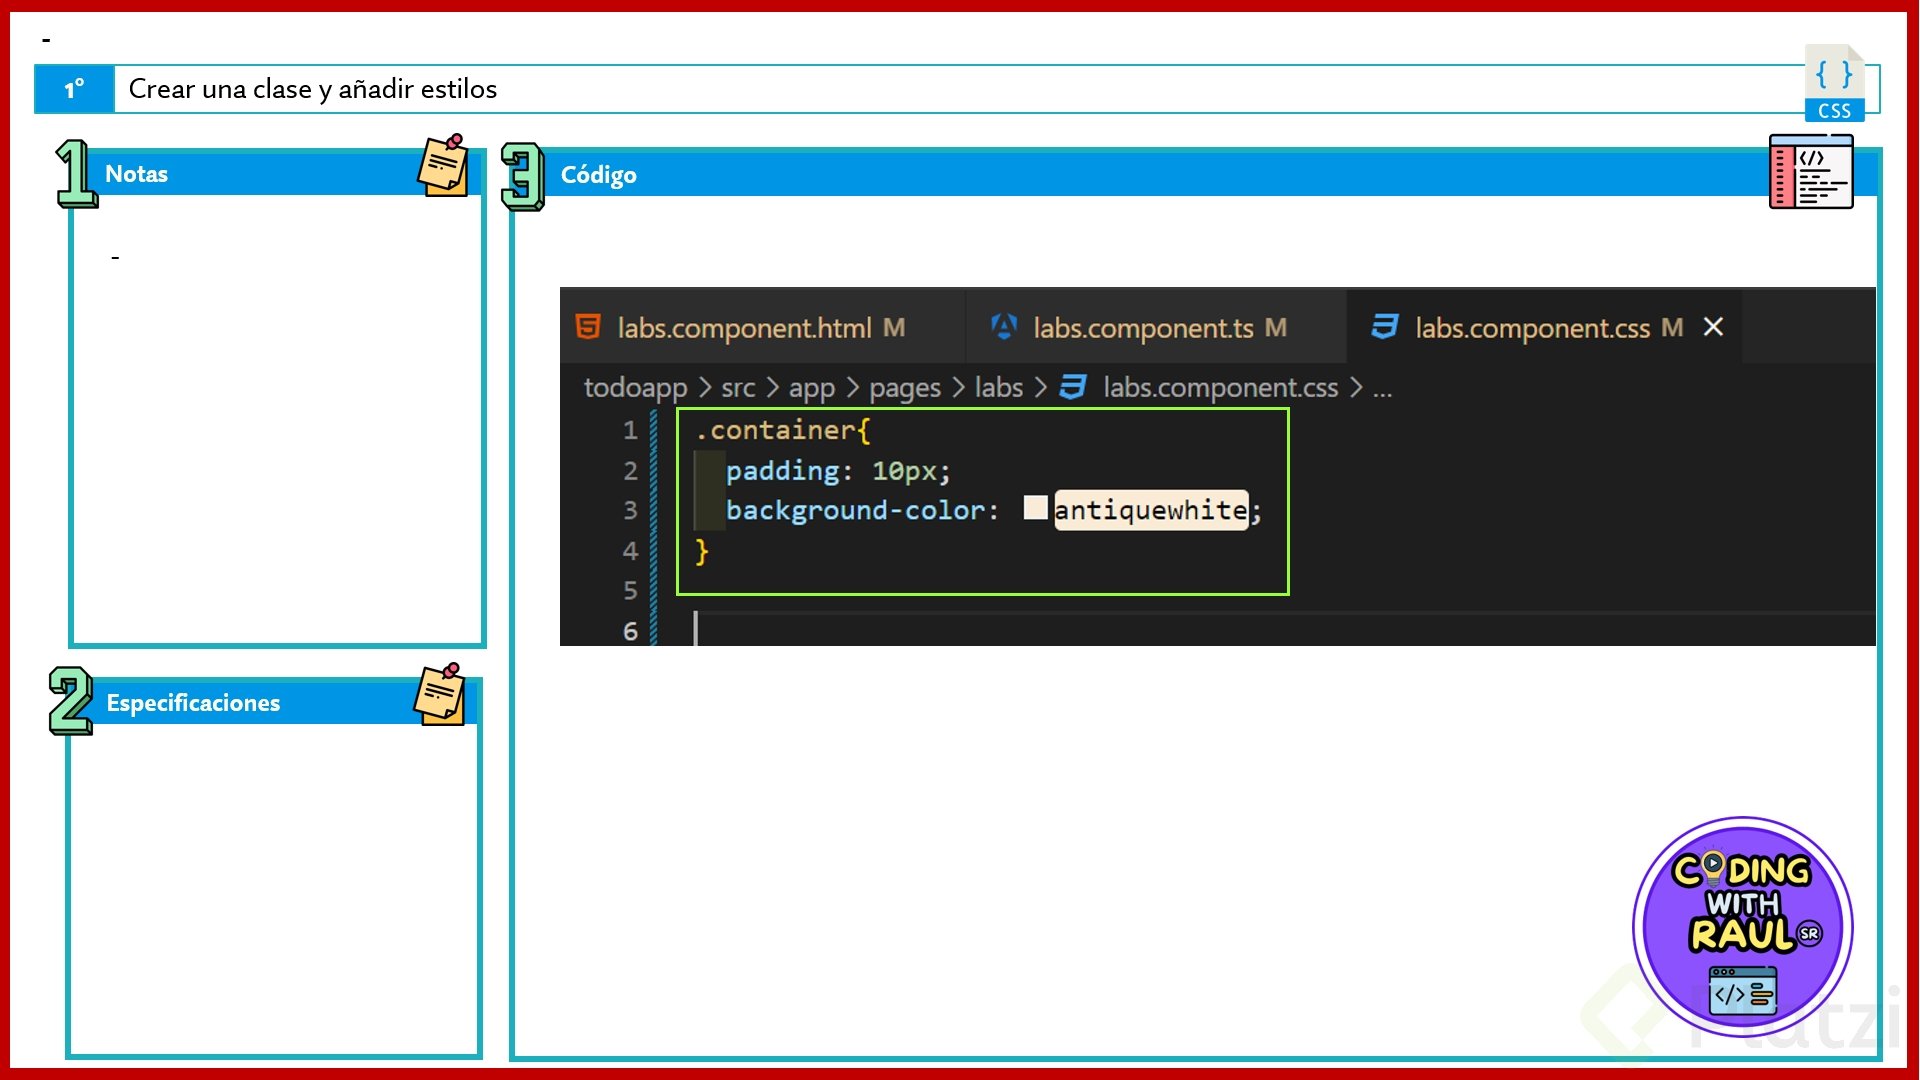Click the sticky note icon in the Notas header

pos(443,165)
